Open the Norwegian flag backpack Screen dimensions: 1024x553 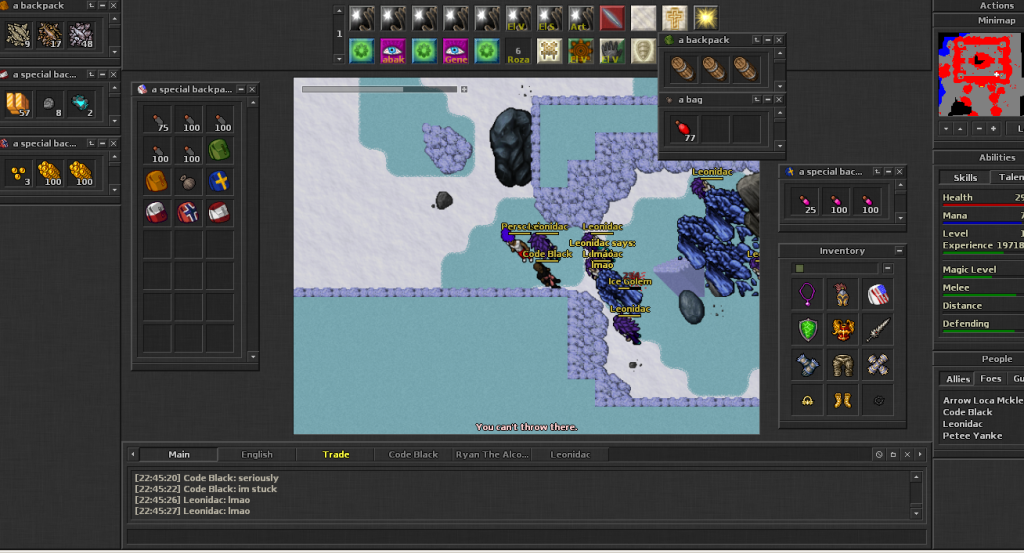[188, 213]
